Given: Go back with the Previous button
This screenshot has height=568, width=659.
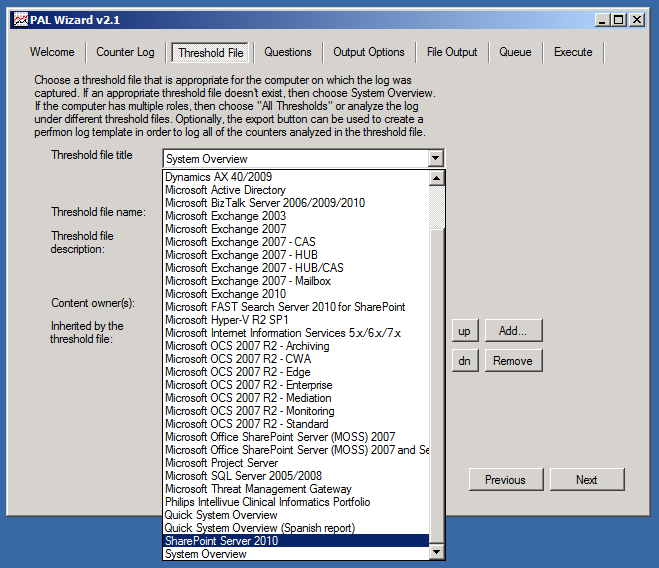Looking at the screenshot, I should tap(506, 480).
